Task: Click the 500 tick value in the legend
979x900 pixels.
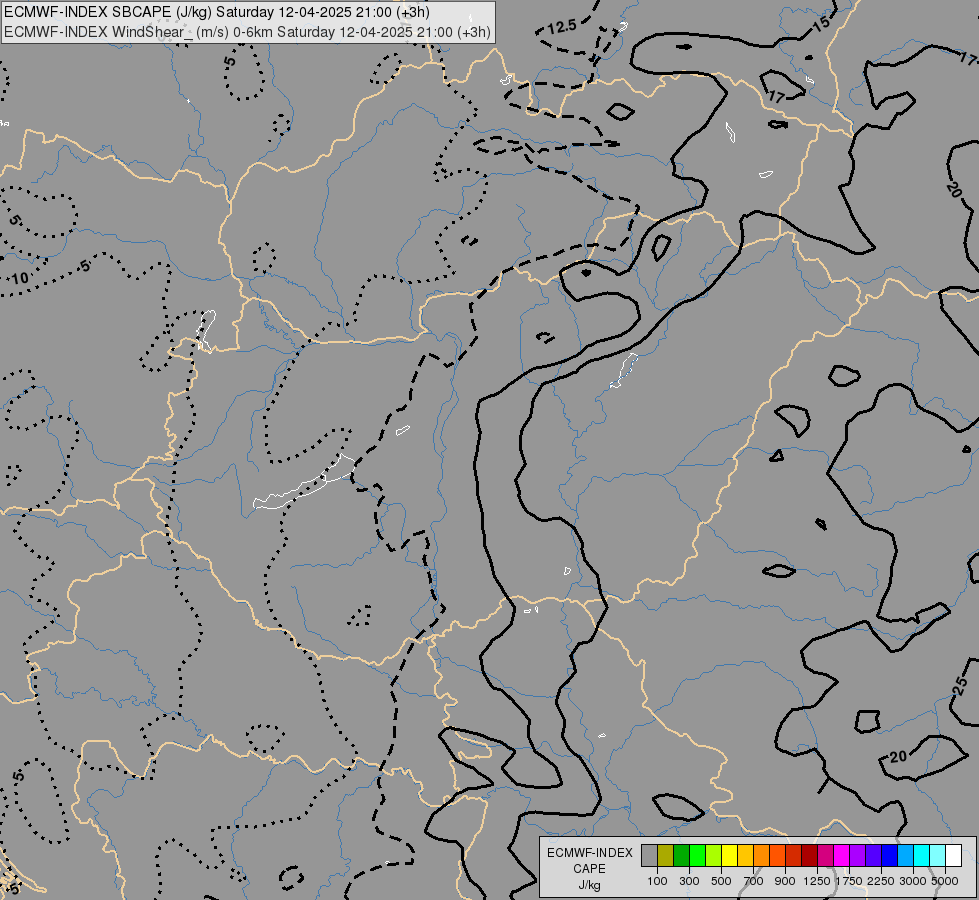Action: point(721,881)
